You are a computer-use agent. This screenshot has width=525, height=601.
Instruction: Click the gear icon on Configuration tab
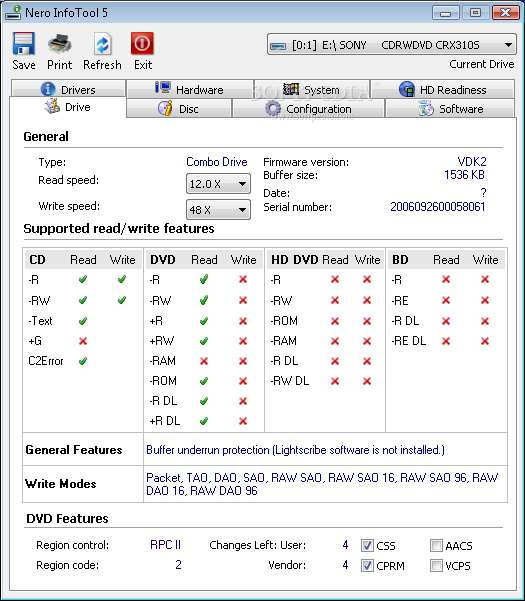[273, 108]
